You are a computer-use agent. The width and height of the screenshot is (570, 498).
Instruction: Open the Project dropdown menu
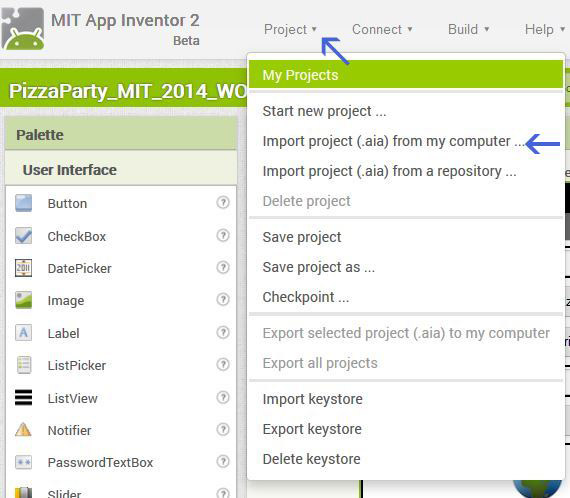[290, 29]
